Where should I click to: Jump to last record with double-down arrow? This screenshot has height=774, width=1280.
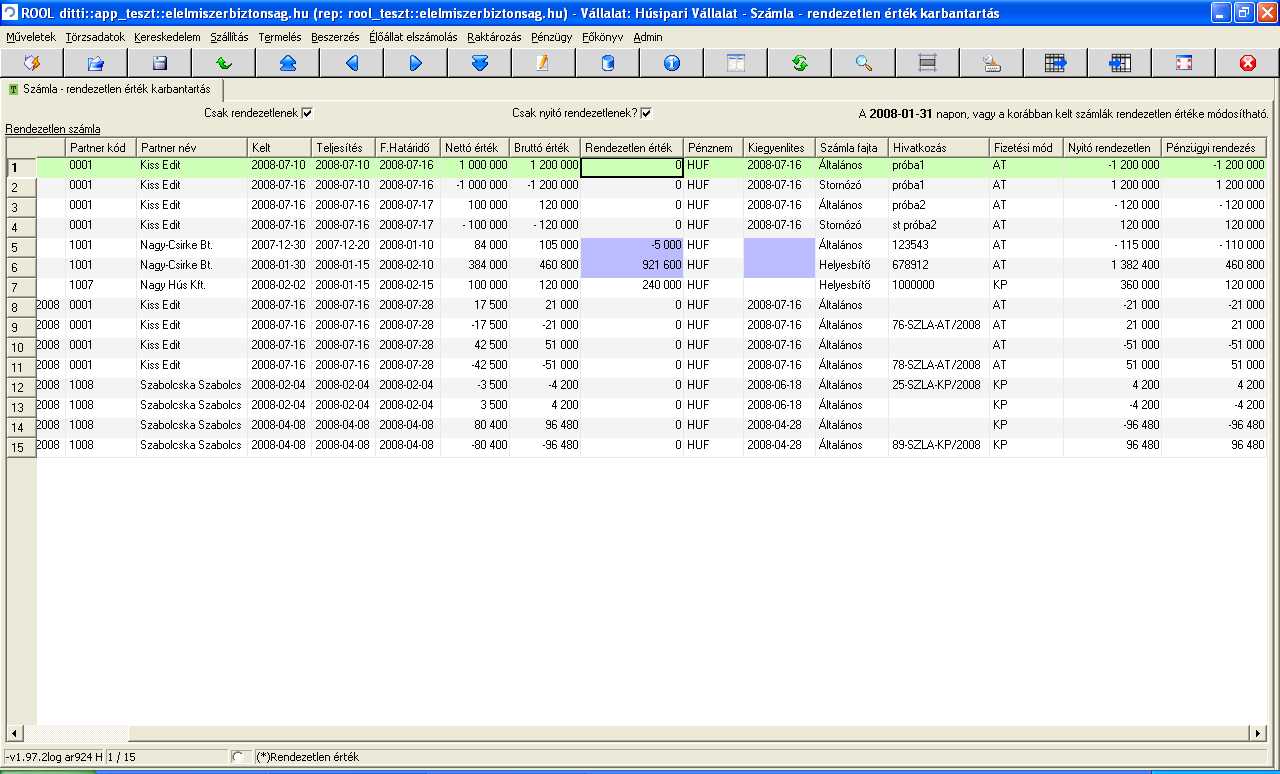tap(479, 63)
